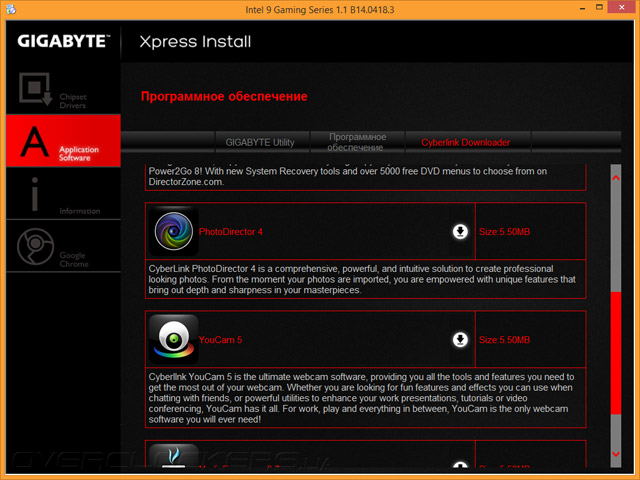The height and width of the screenshot is (480, 640).
Task: Click the scrollbar up arrow
Action: [x=616, y=178]
